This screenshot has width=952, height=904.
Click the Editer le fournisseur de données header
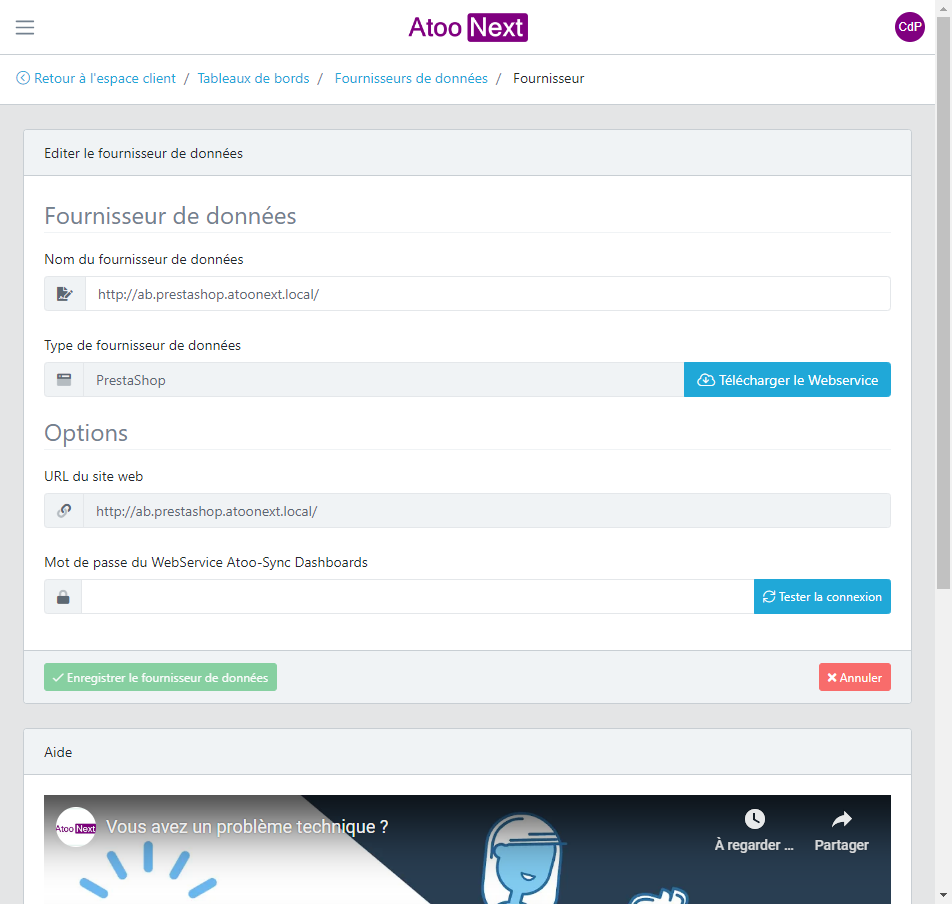click(x=468, y=153)
